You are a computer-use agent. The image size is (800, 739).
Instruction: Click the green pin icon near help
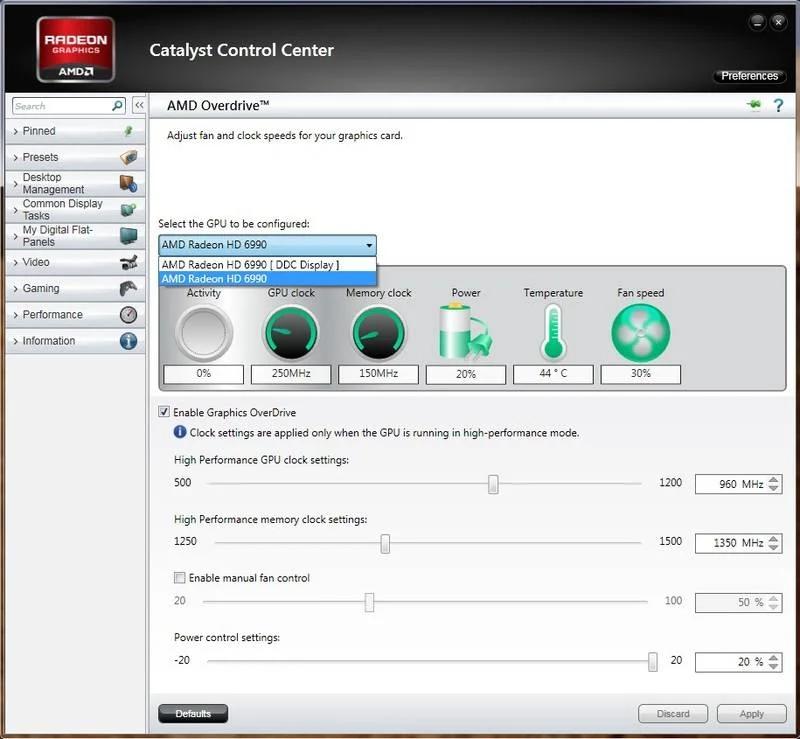(x=753, y=106)
